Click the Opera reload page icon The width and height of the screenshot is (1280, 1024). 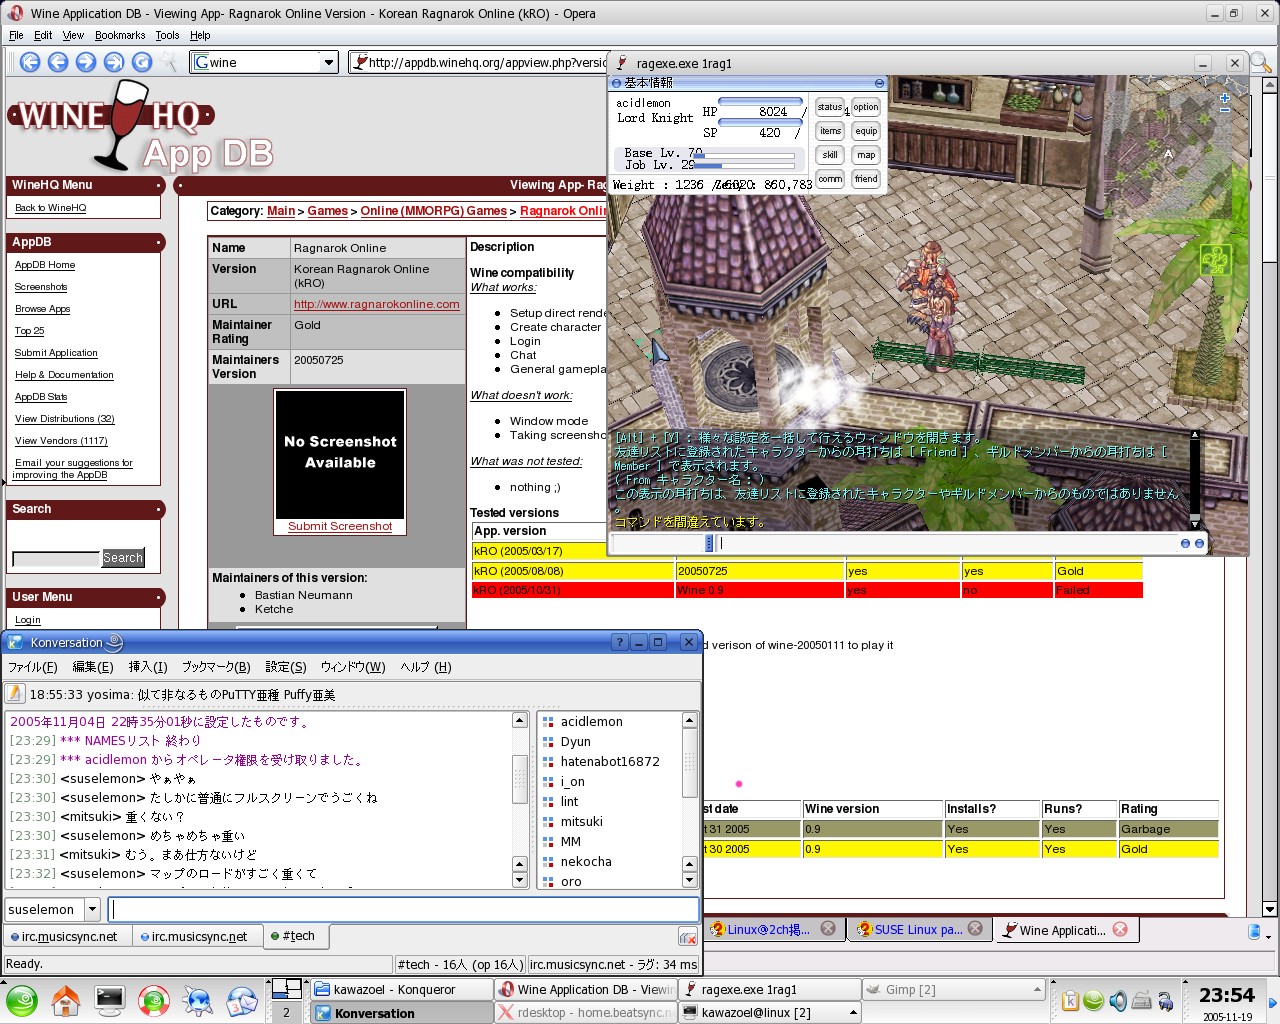click(142, 62)
